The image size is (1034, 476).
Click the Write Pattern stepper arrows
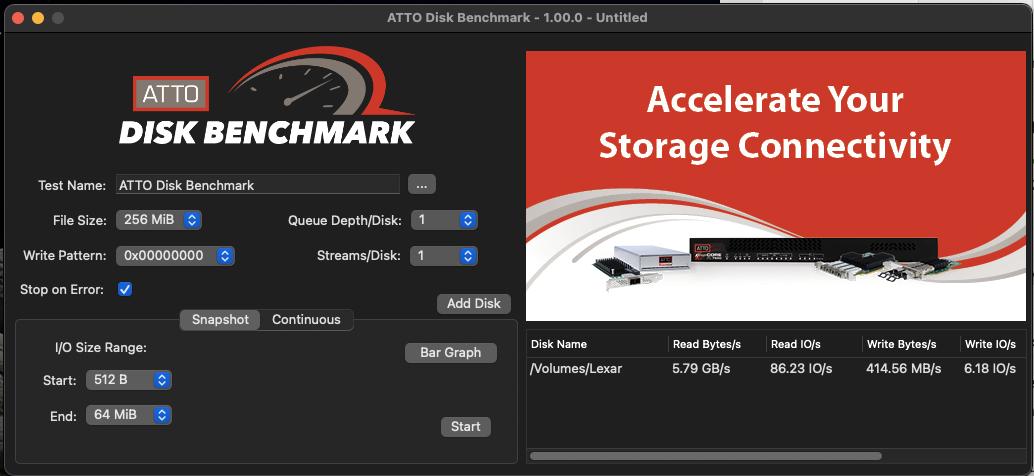click(225, 256)
